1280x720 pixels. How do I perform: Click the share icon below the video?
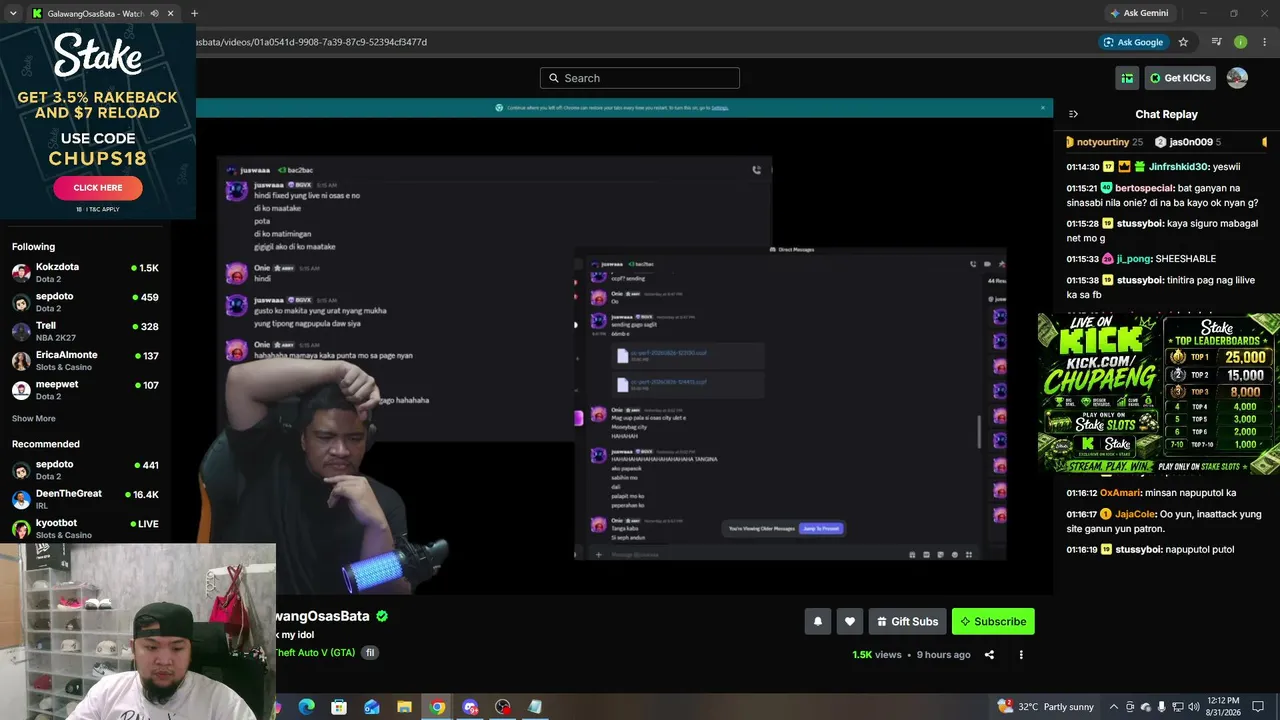coord(989,655)
